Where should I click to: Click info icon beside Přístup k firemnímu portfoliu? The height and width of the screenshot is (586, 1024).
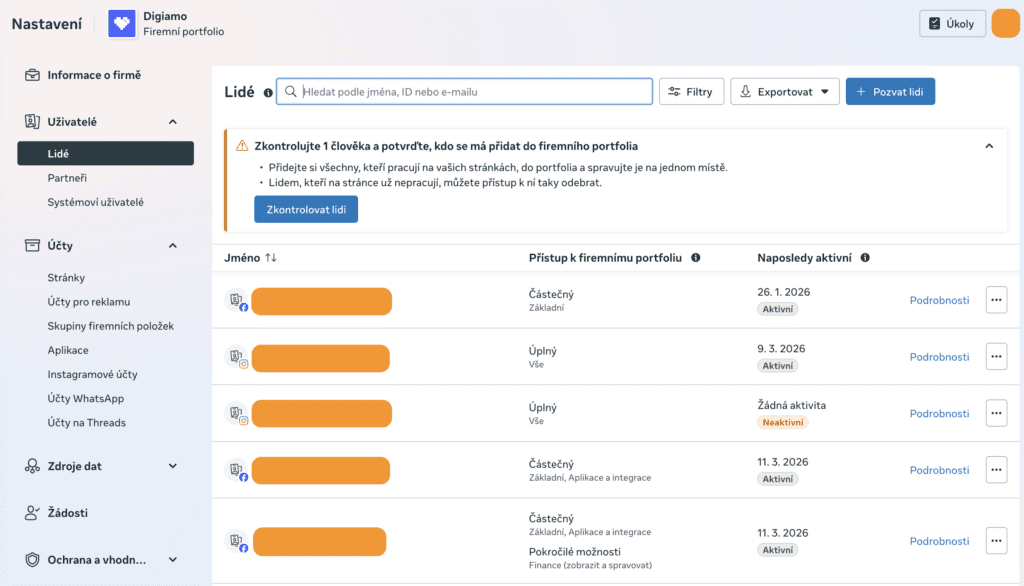696,258
